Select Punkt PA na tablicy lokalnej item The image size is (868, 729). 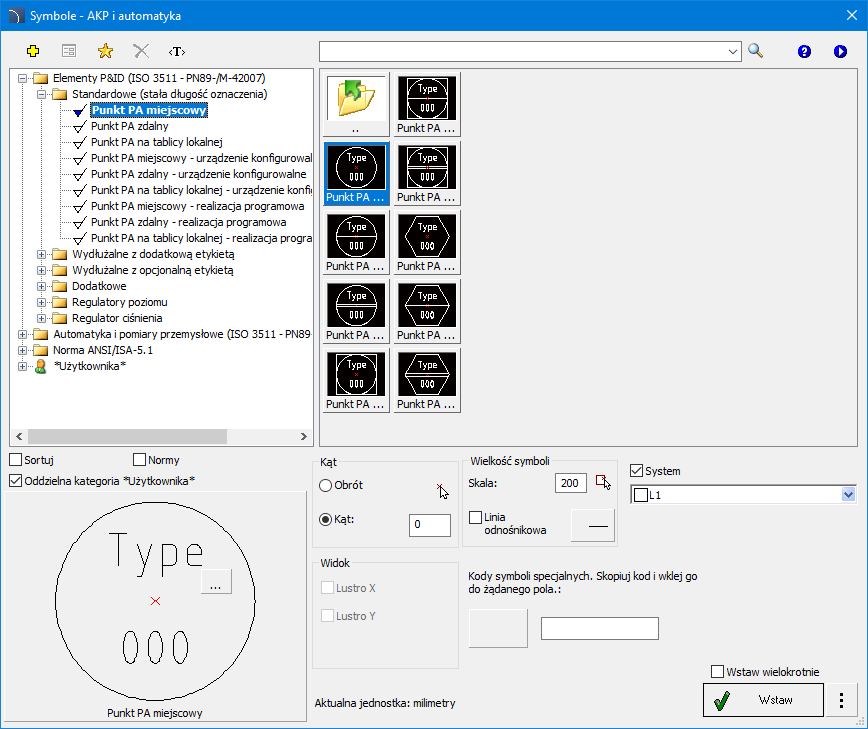(x=155, y=142)
